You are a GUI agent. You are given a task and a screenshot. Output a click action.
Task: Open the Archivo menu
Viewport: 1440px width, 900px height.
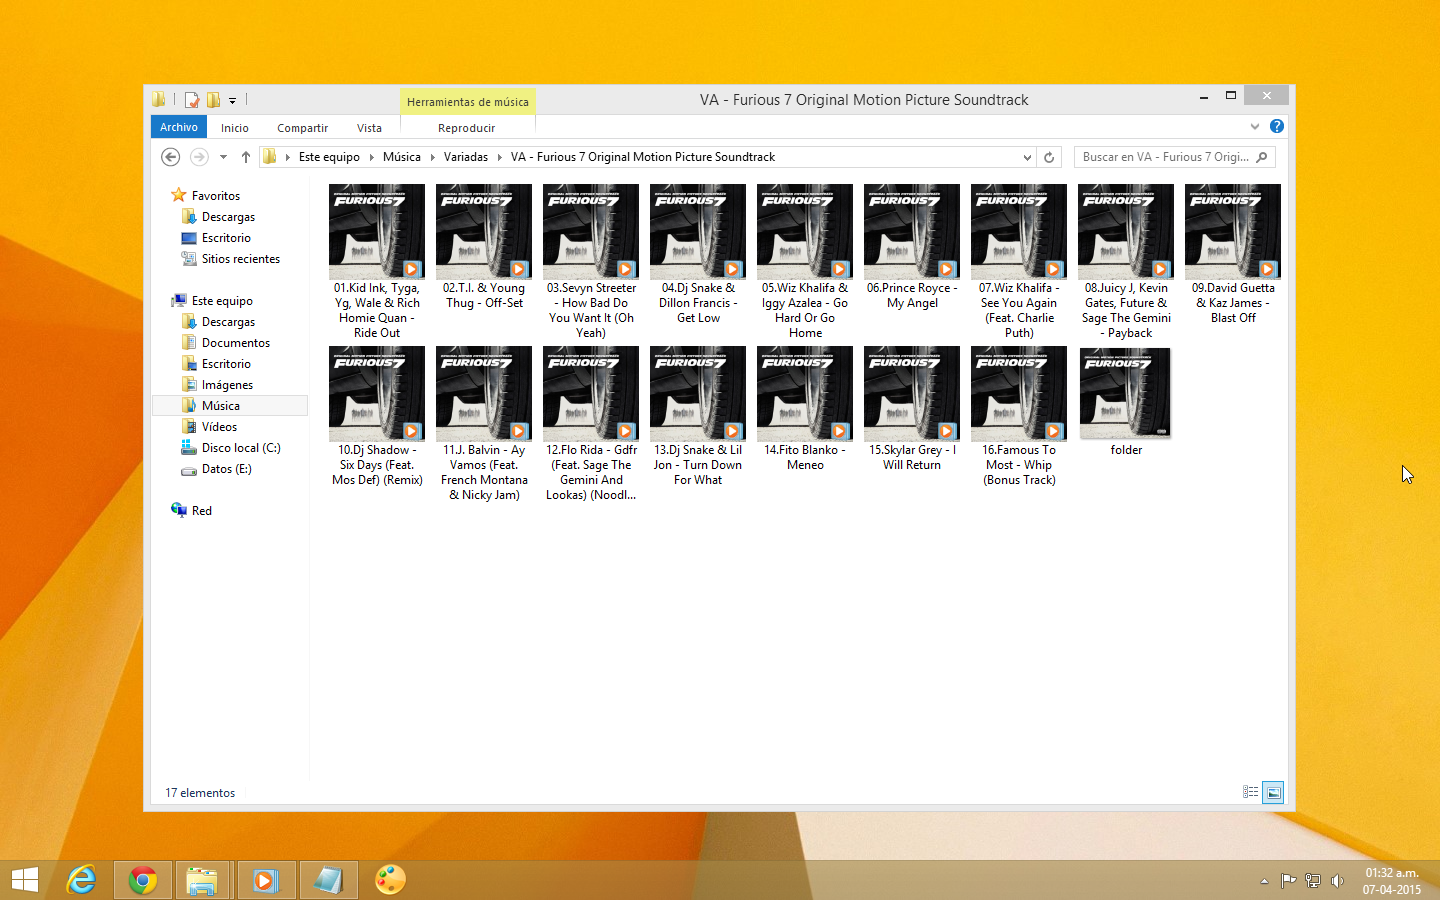[179, 127]
